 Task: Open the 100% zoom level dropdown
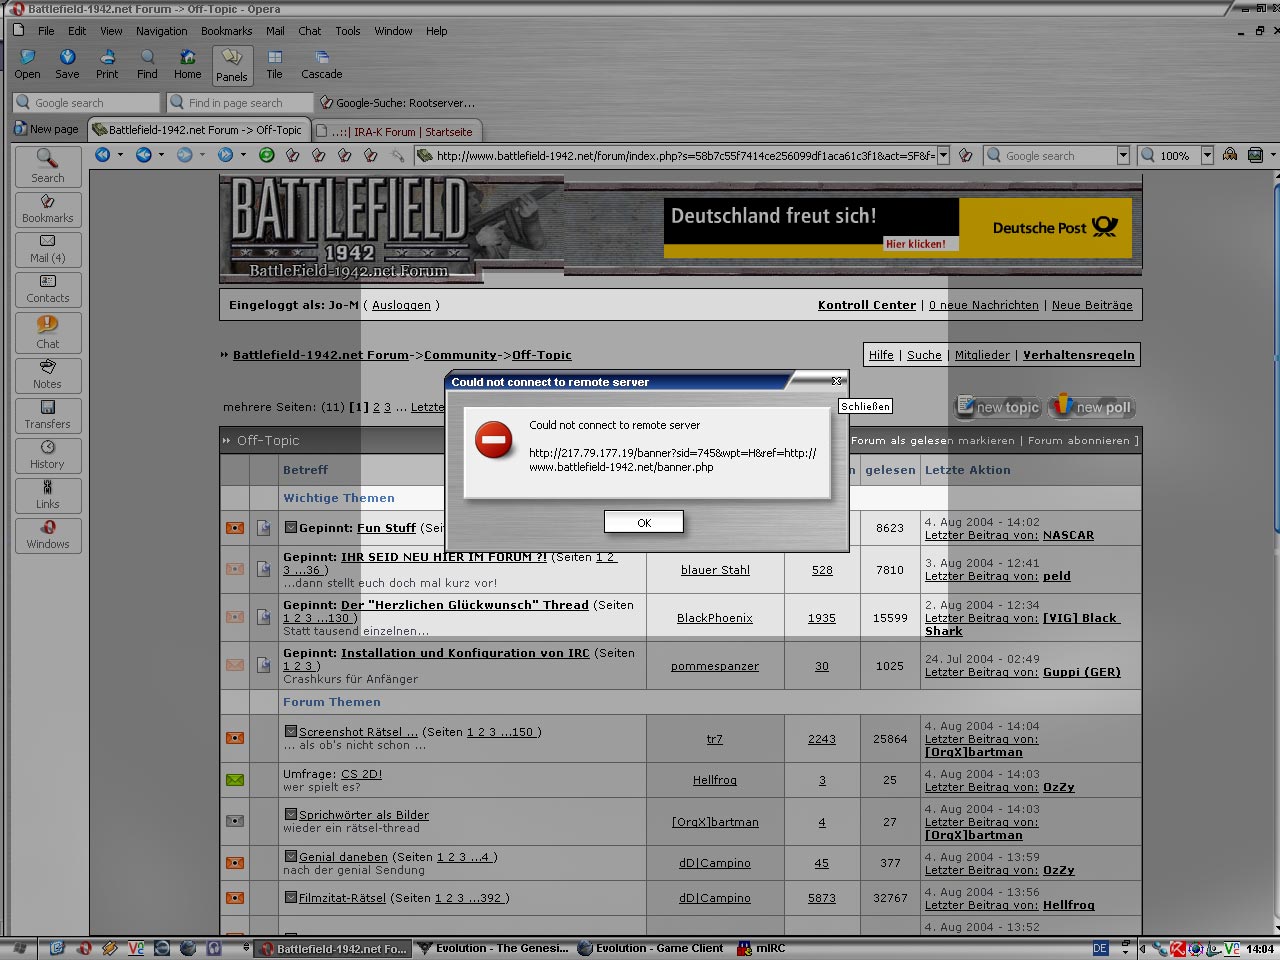pyautogui.click(x=1207, y=156)
